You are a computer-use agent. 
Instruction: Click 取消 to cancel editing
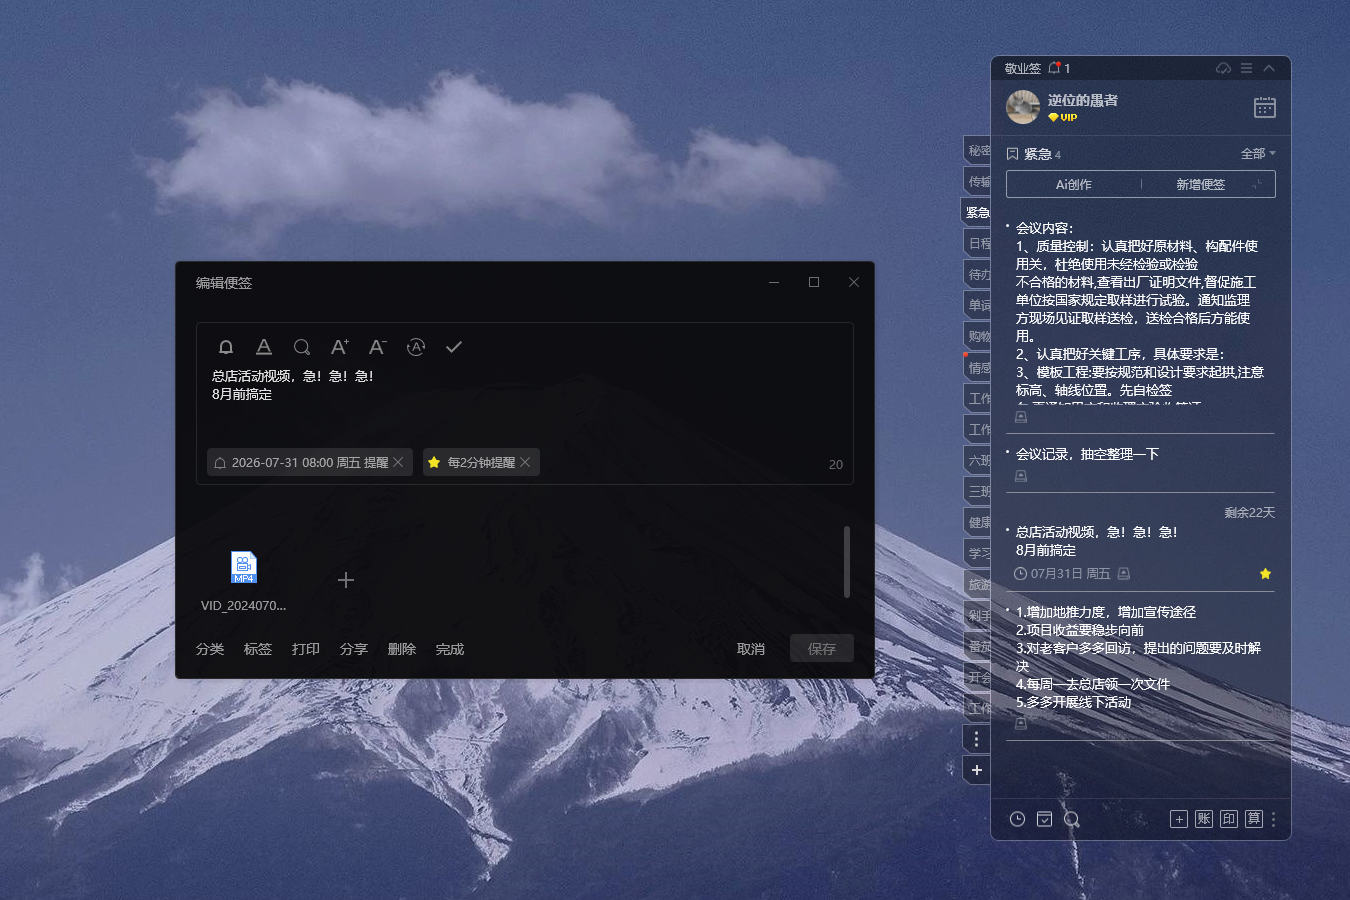pos(751,649)
